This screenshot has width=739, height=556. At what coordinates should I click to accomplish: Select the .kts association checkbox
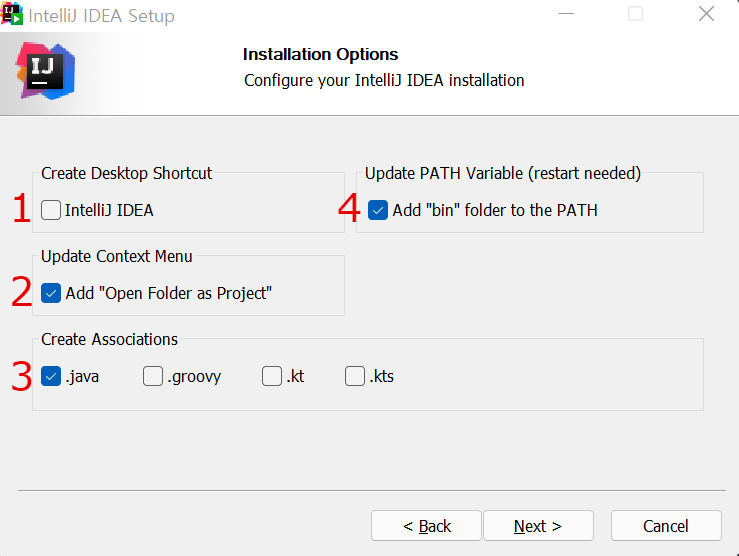point(355,376)
